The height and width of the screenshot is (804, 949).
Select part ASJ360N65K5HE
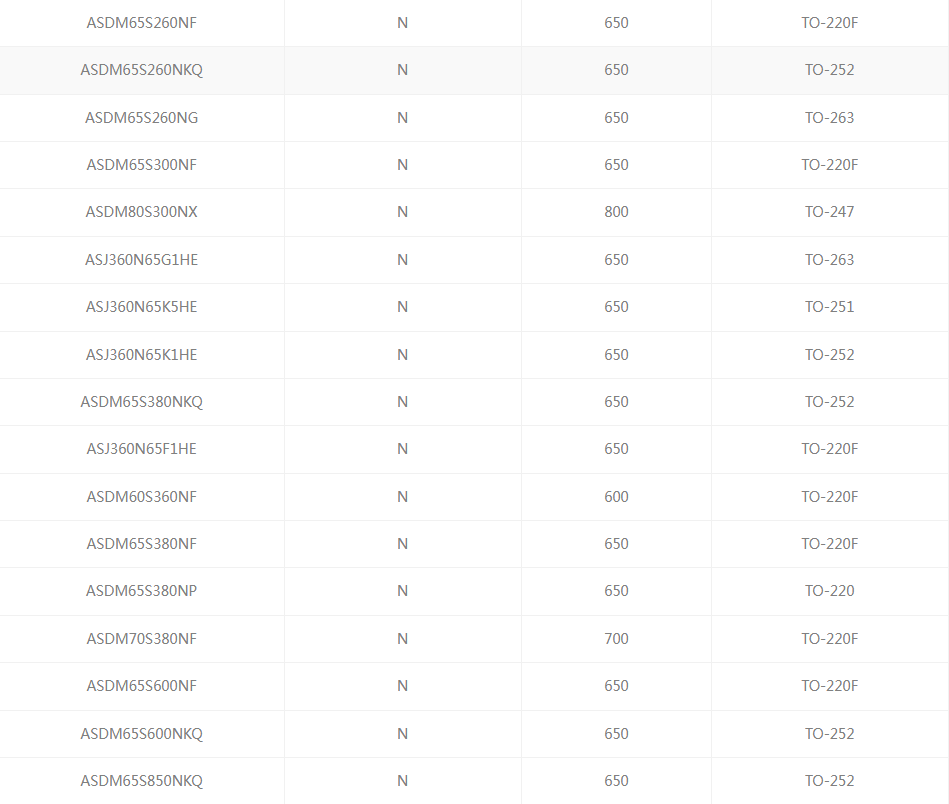click(x=141, y=307)
